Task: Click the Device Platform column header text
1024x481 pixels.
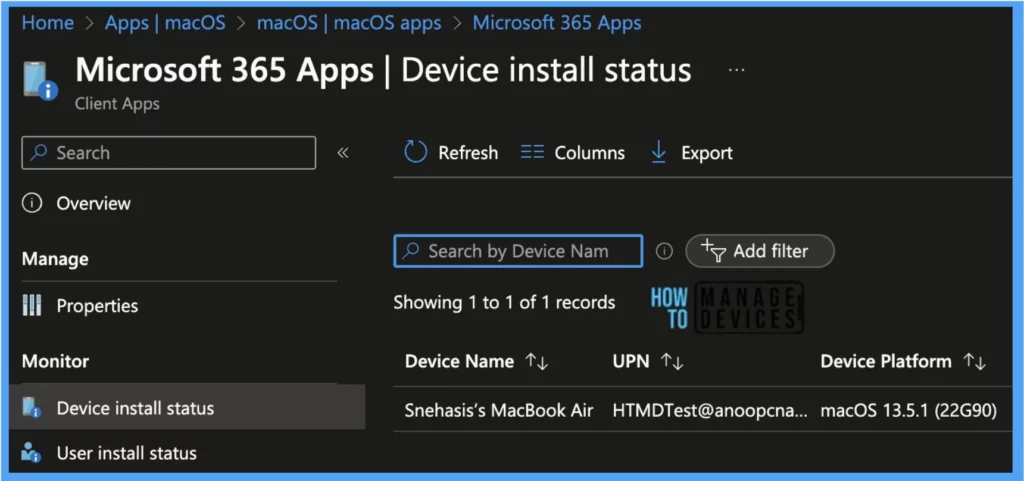Action: (x=886, y=362)
